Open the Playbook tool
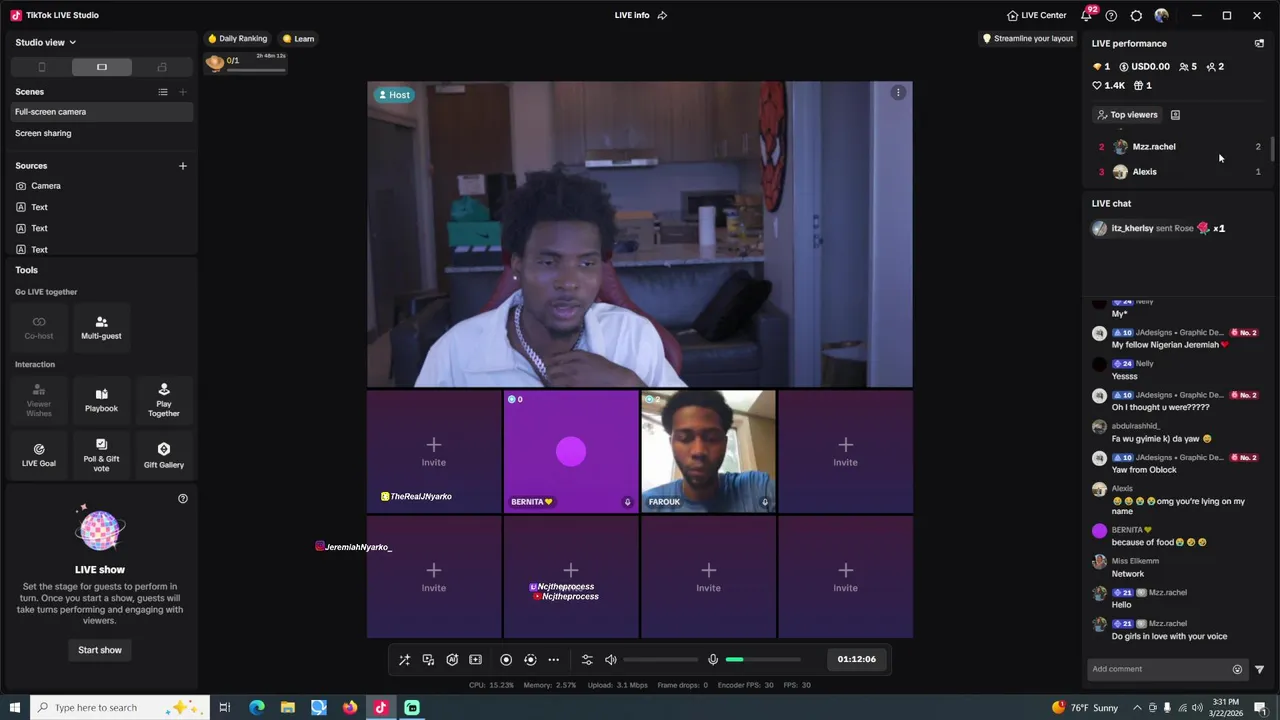This screenshot has width=1280, height=720. click(x=101, y=400)
